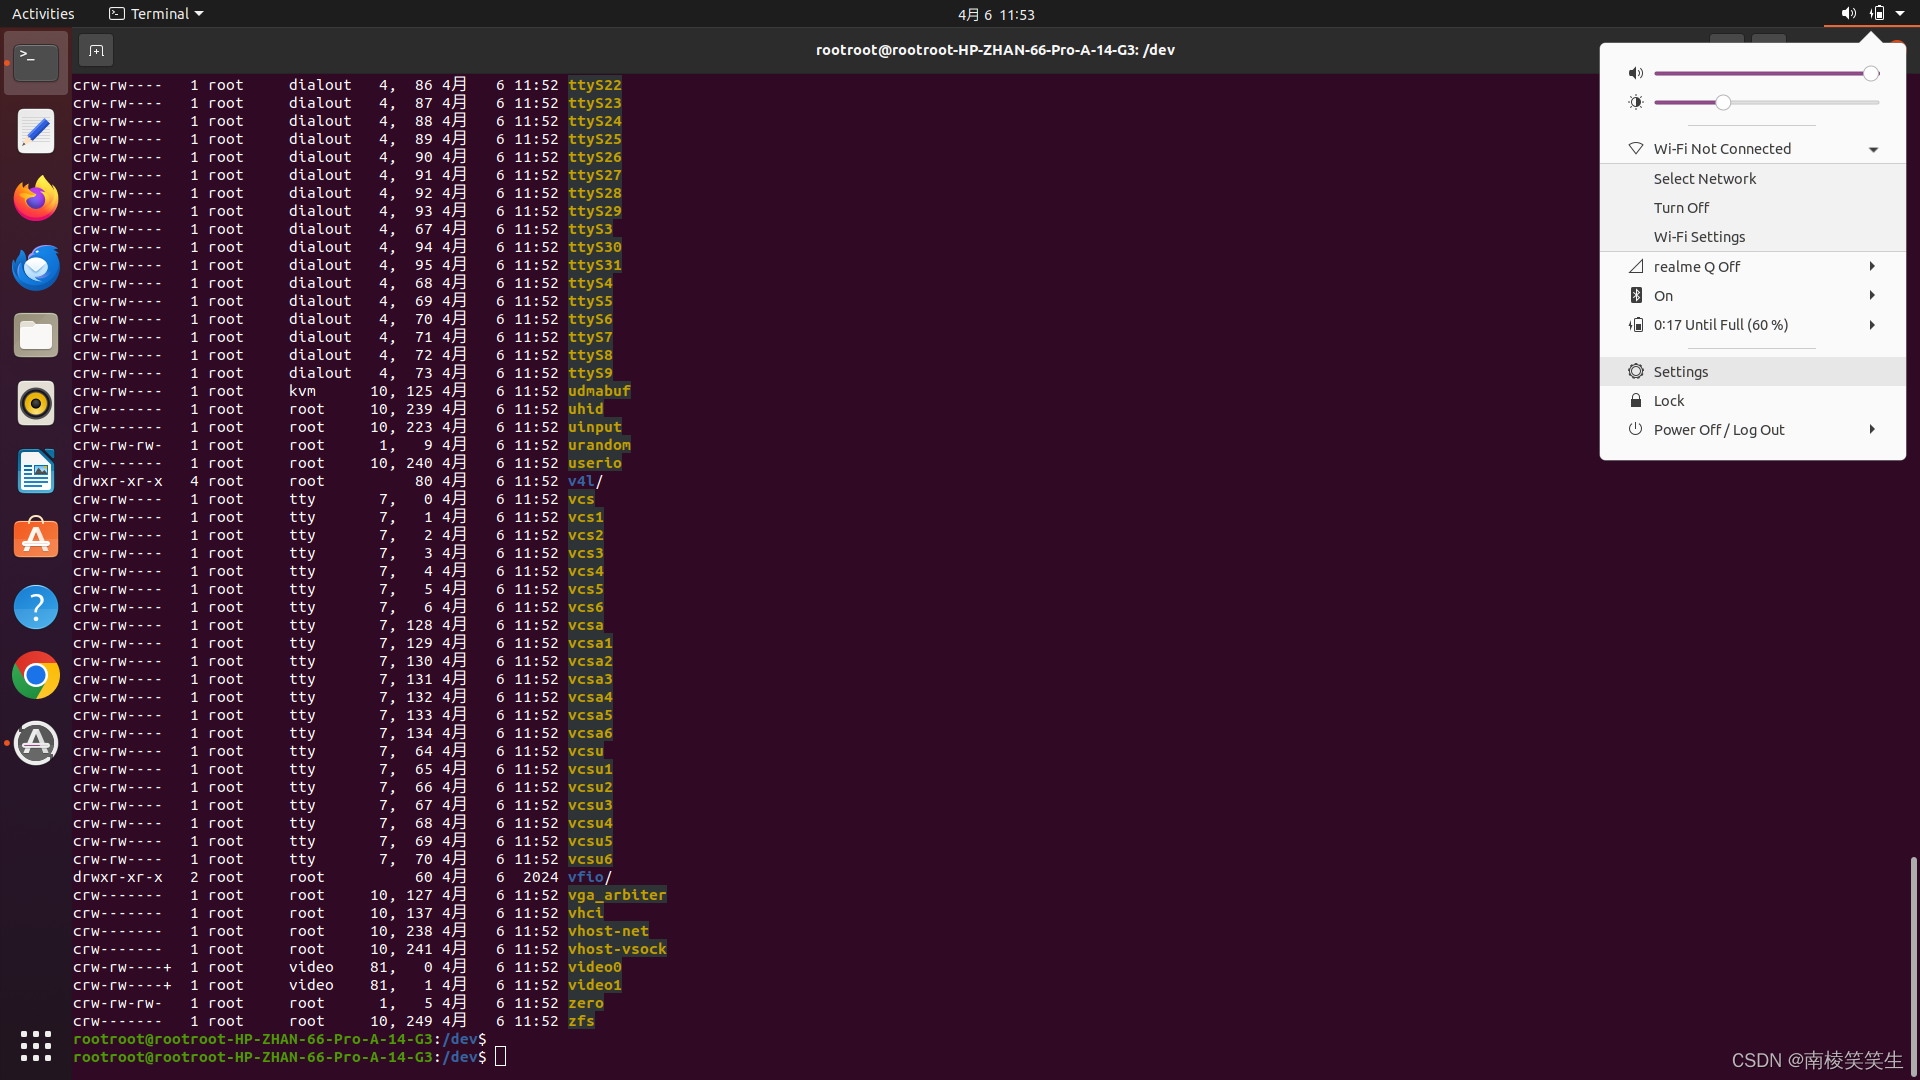
Task: Open Wi-Fi Settings link
Action: click(1699, 237)
